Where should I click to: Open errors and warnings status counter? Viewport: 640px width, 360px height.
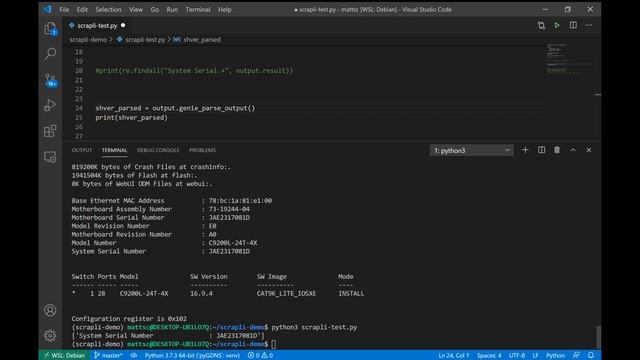coord(260,355)
